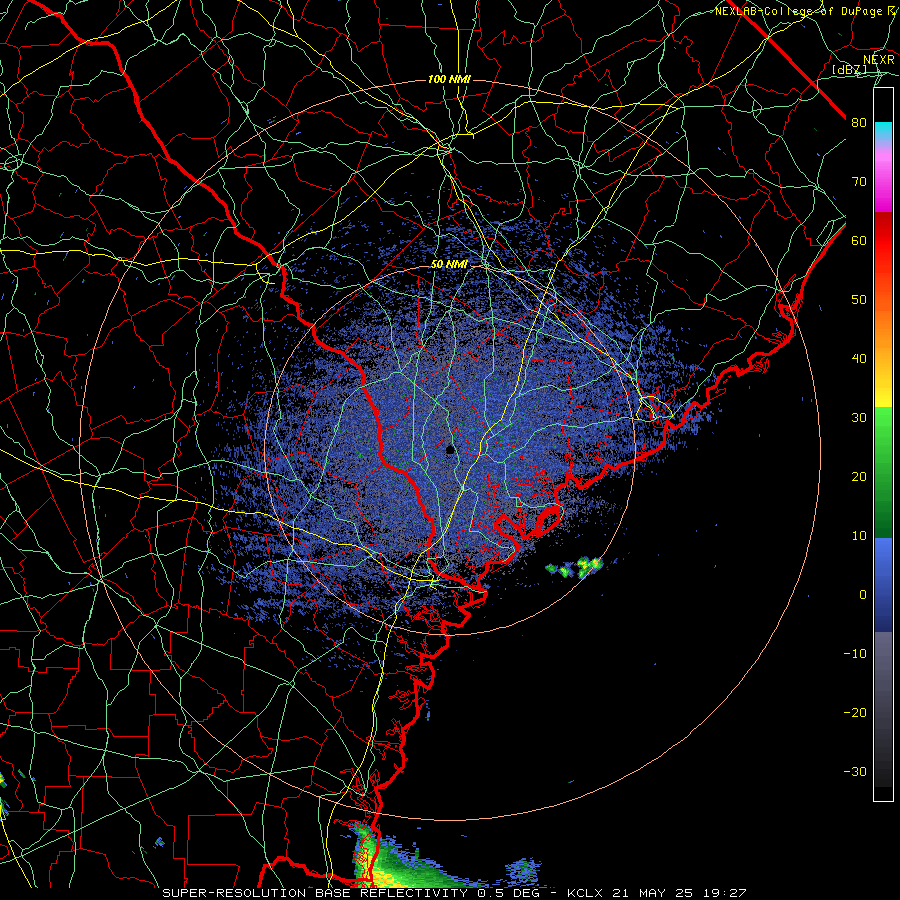
Task: Click the 70 value on the color scale
Action: (x=859, y=182)
